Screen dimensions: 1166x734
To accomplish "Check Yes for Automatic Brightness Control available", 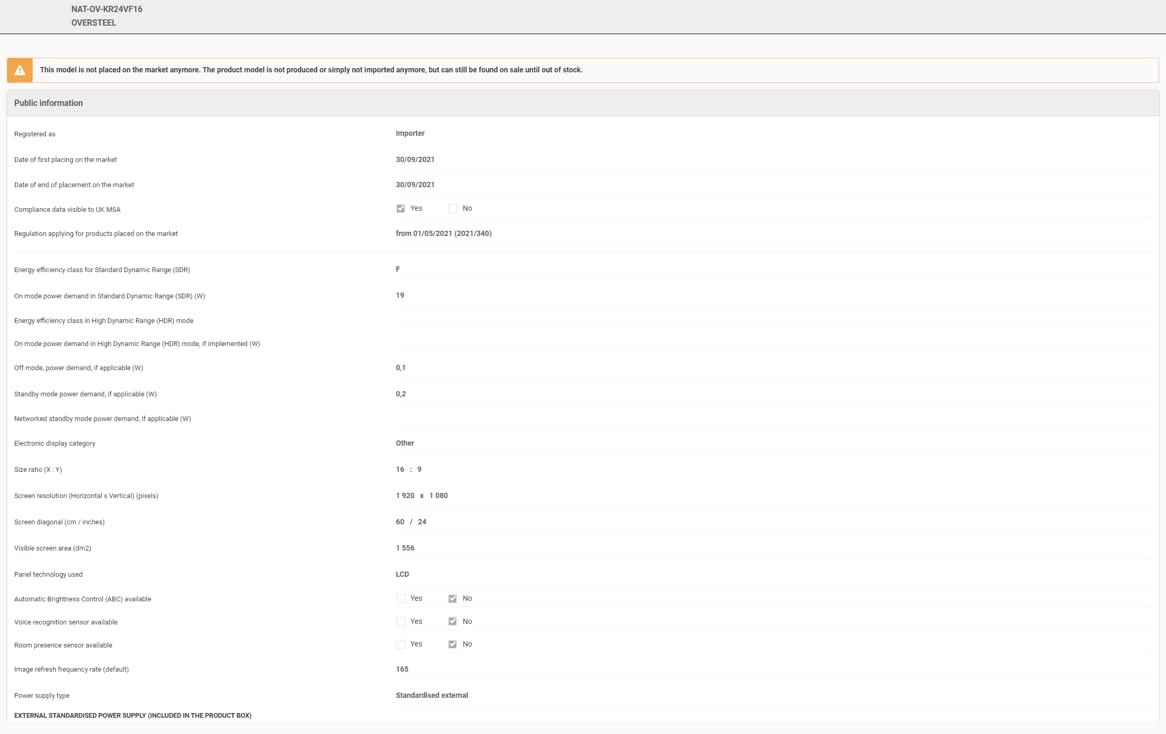I will [401, 599].
